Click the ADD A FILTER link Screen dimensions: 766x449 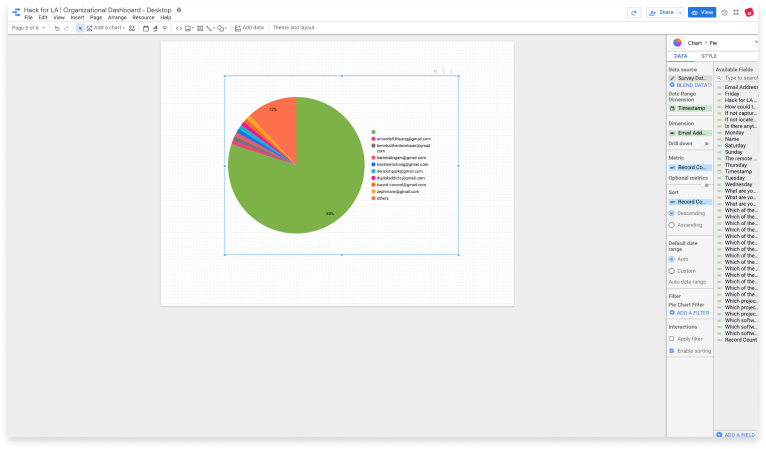point(690,313)
